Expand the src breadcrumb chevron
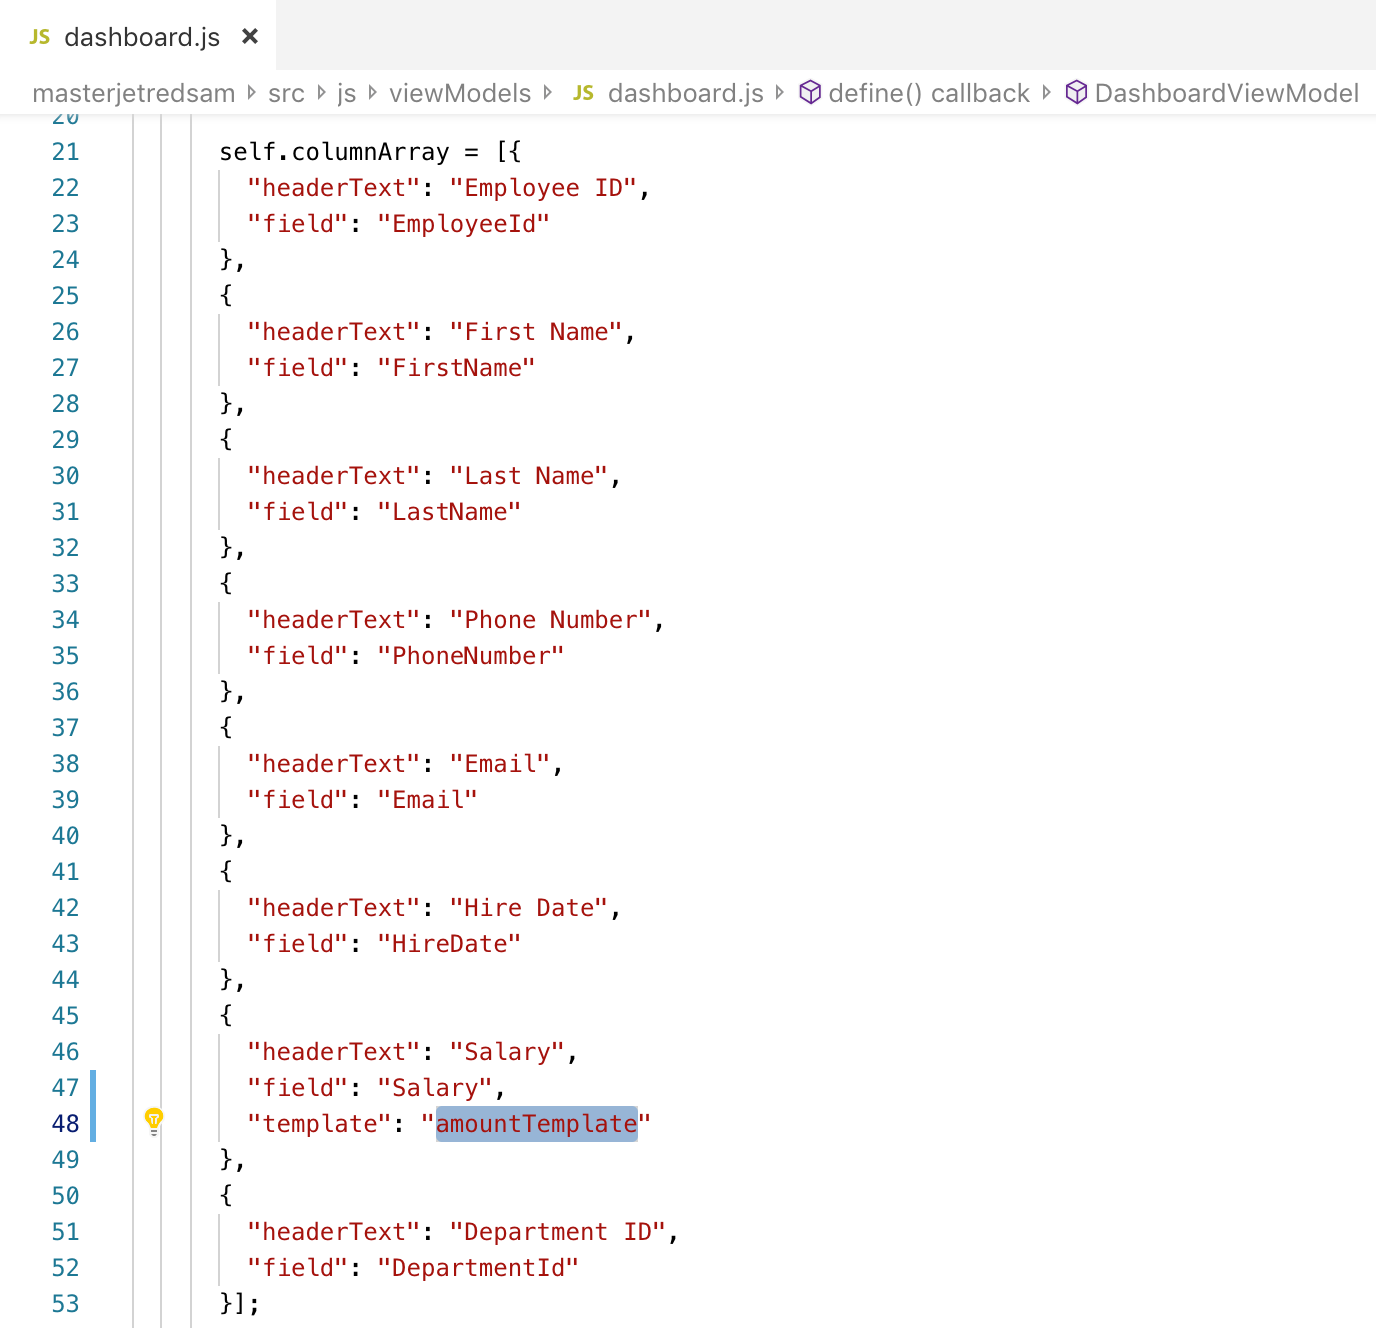Image resolution: width=1376 pixels, height=1328 pixels. [322, 92]
